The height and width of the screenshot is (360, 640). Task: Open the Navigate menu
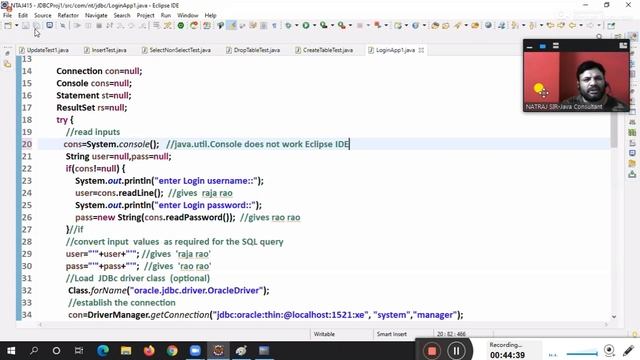pyautogui.click(x=96, y=15)
